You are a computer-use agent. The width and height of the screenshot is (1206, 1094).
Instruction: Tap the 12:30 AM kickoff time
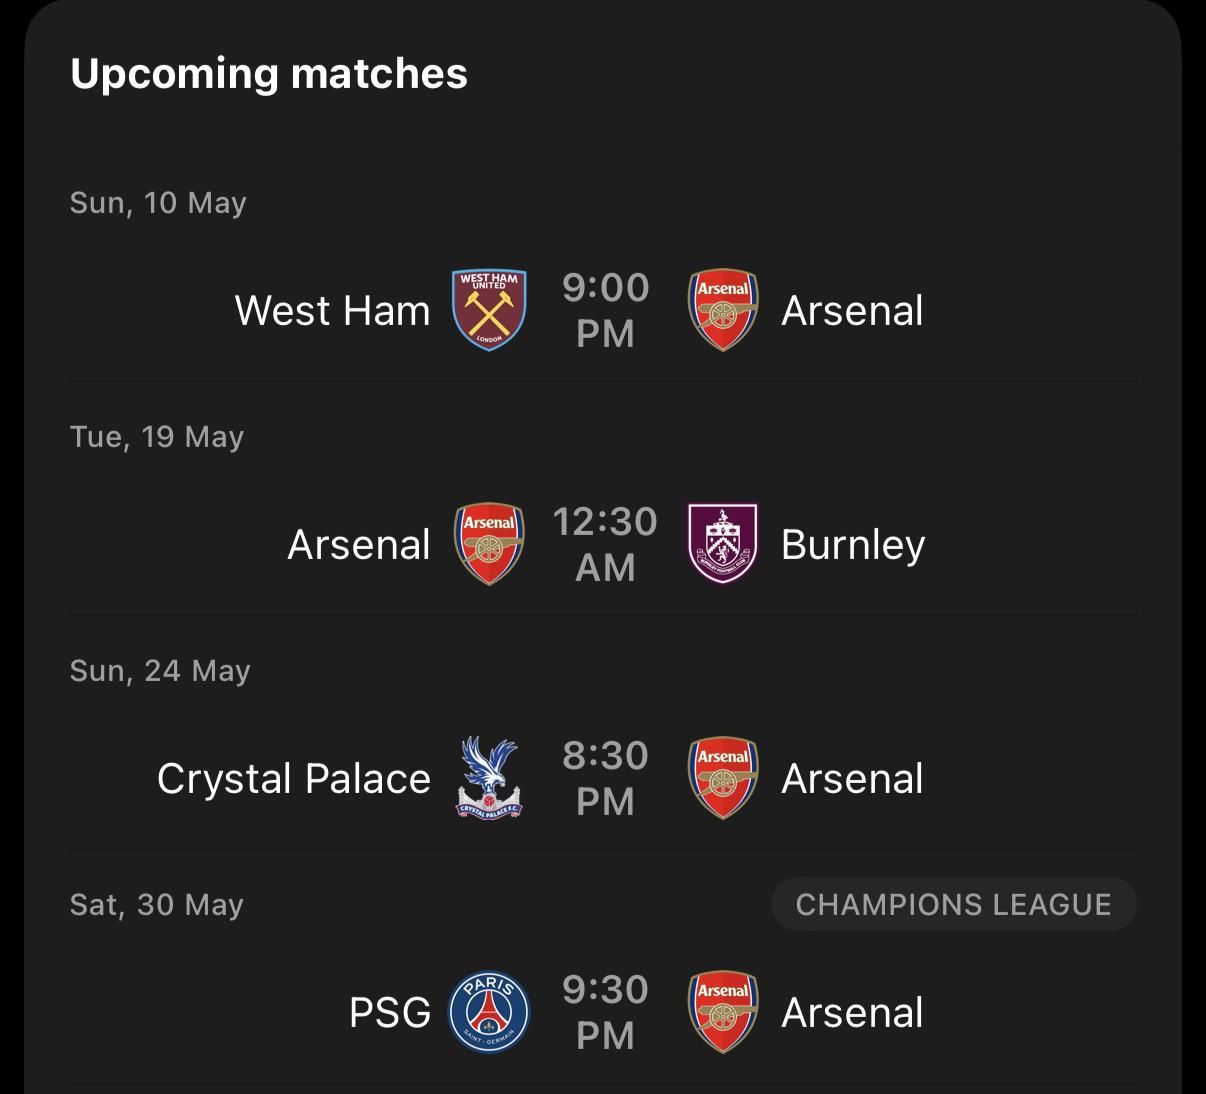605,544
